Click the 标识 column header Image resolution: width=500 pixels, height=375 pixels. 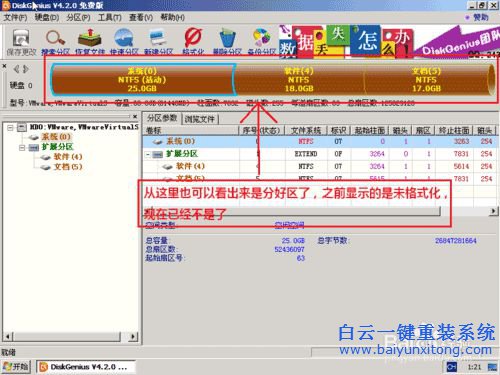[339, 130]
